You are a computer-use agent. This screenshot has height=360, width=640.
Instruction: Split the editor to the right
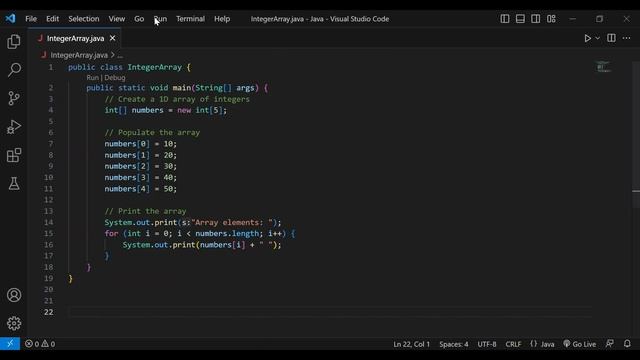(x=611, y=38)
